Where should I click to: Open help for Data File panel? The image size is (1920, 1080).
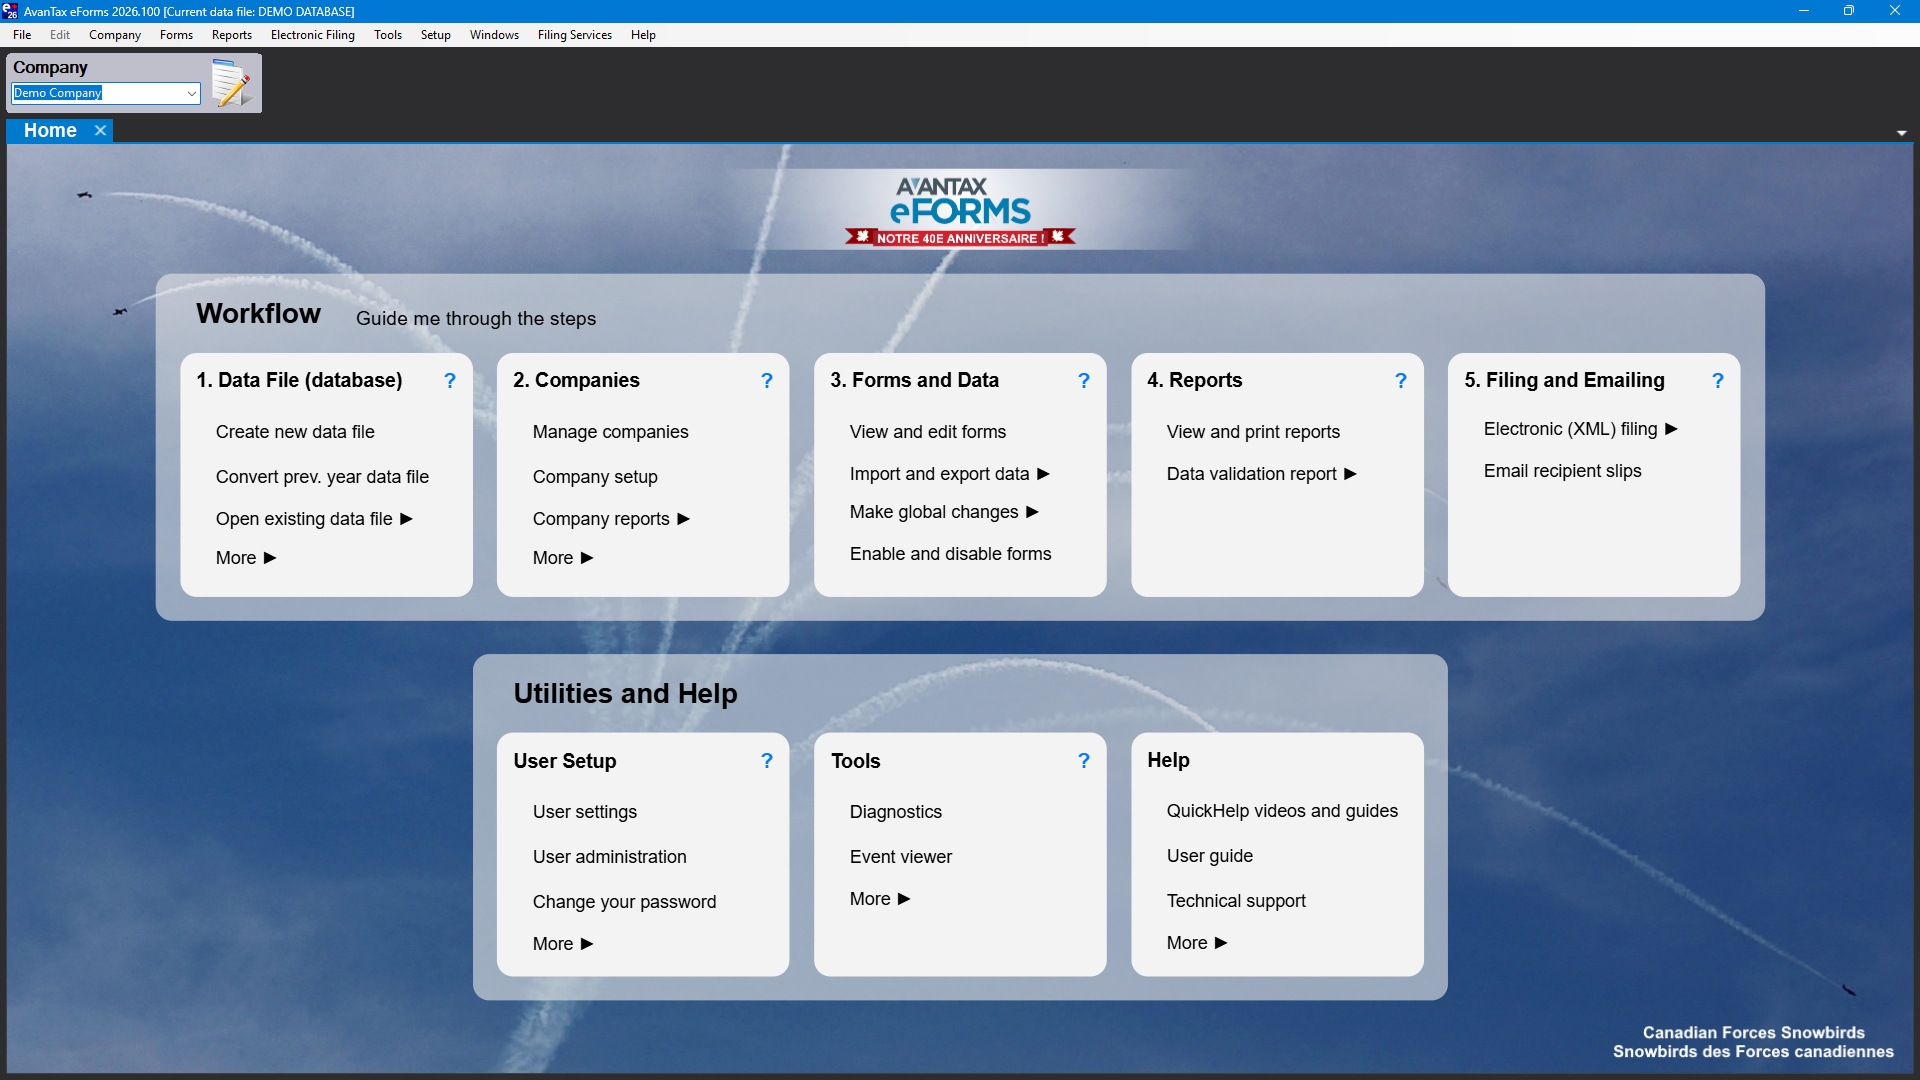[x=449, y=381]
